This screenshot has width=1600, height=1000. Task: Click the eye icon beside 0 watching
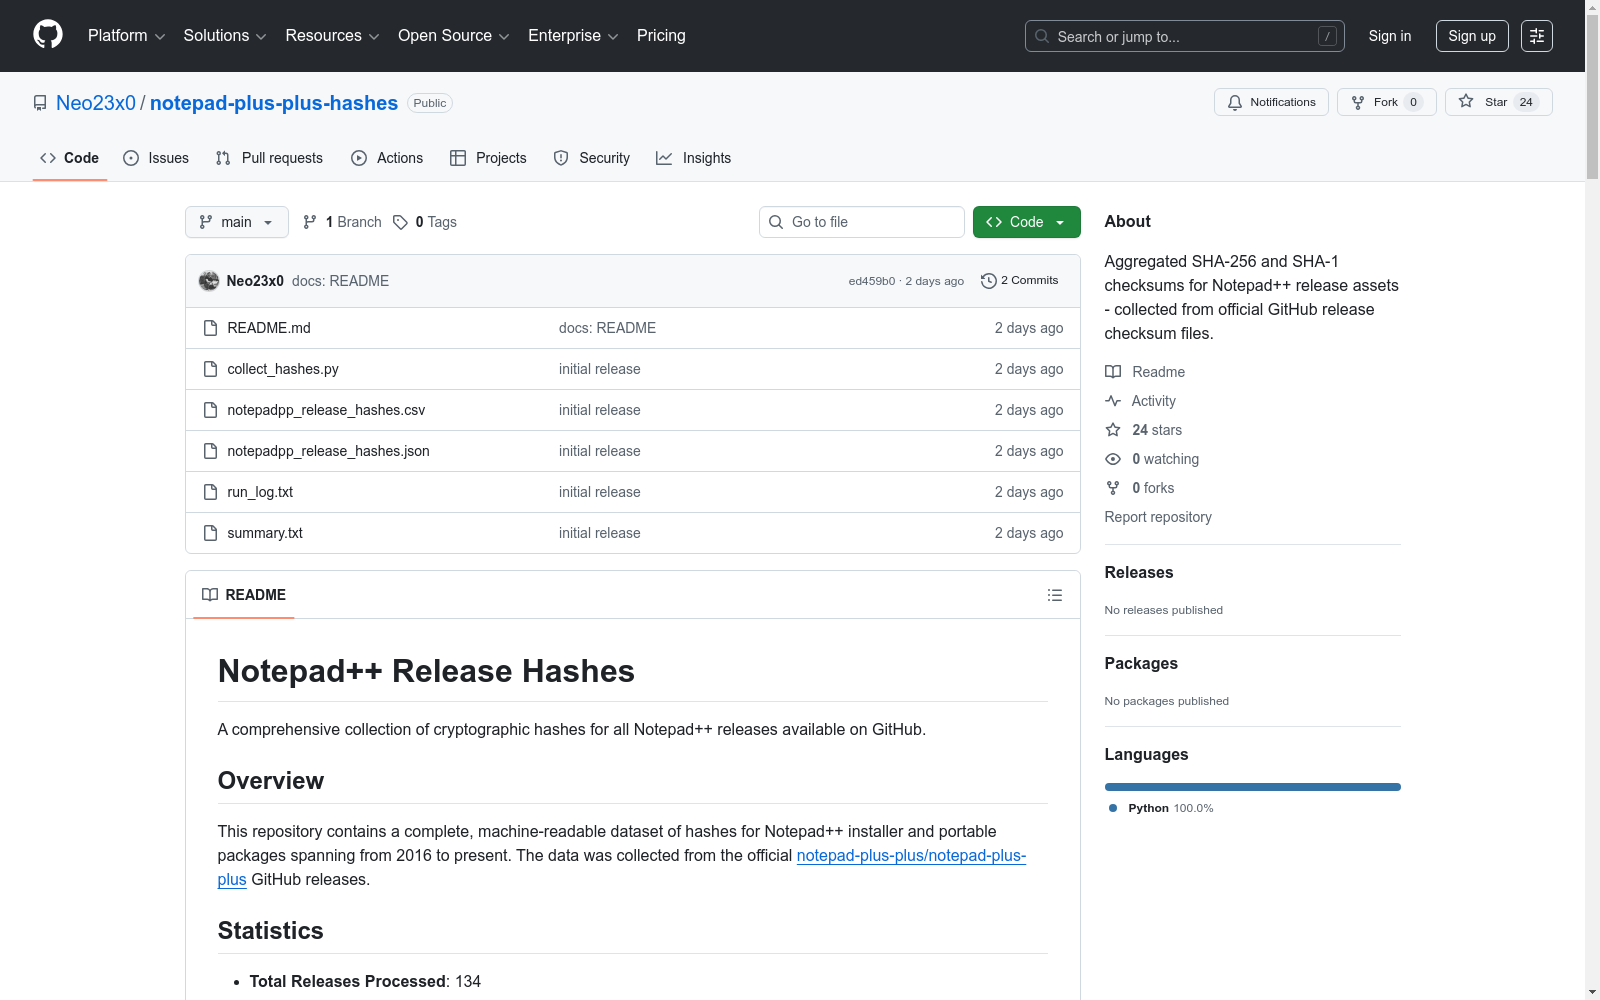tap(1113, 459)
